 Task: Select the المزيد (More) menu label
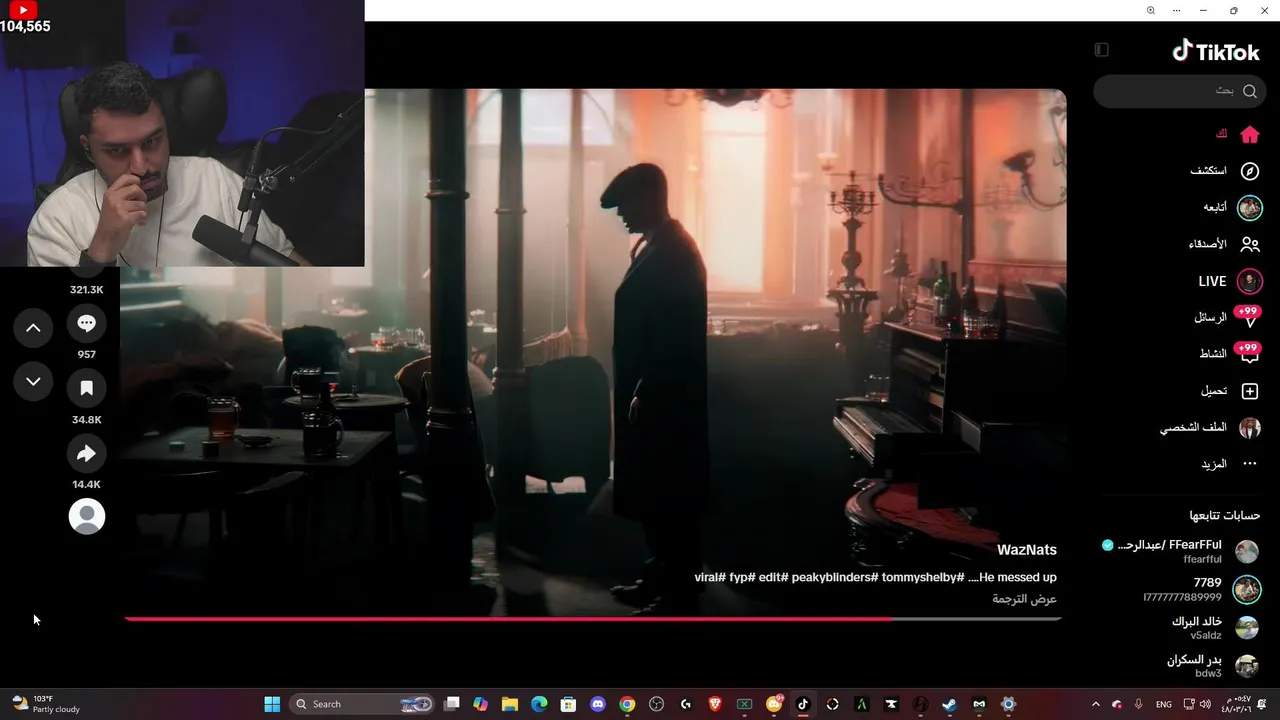[1214, 464]
